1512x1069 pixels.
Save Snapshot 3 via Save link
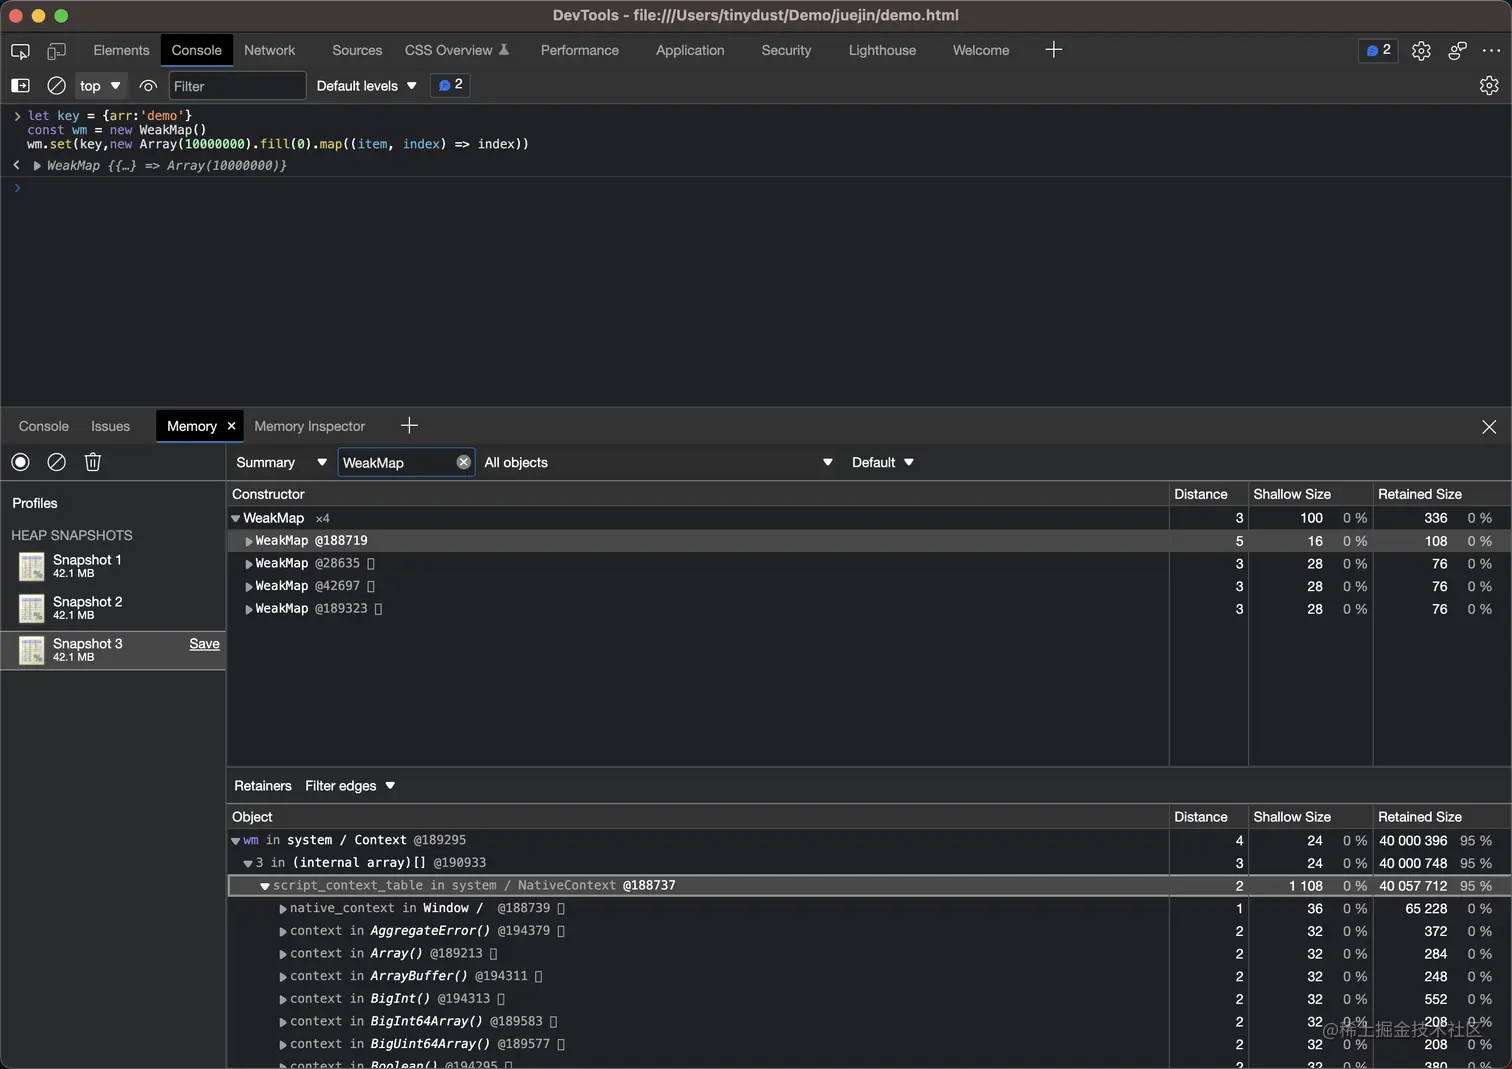tap(204, 644)
